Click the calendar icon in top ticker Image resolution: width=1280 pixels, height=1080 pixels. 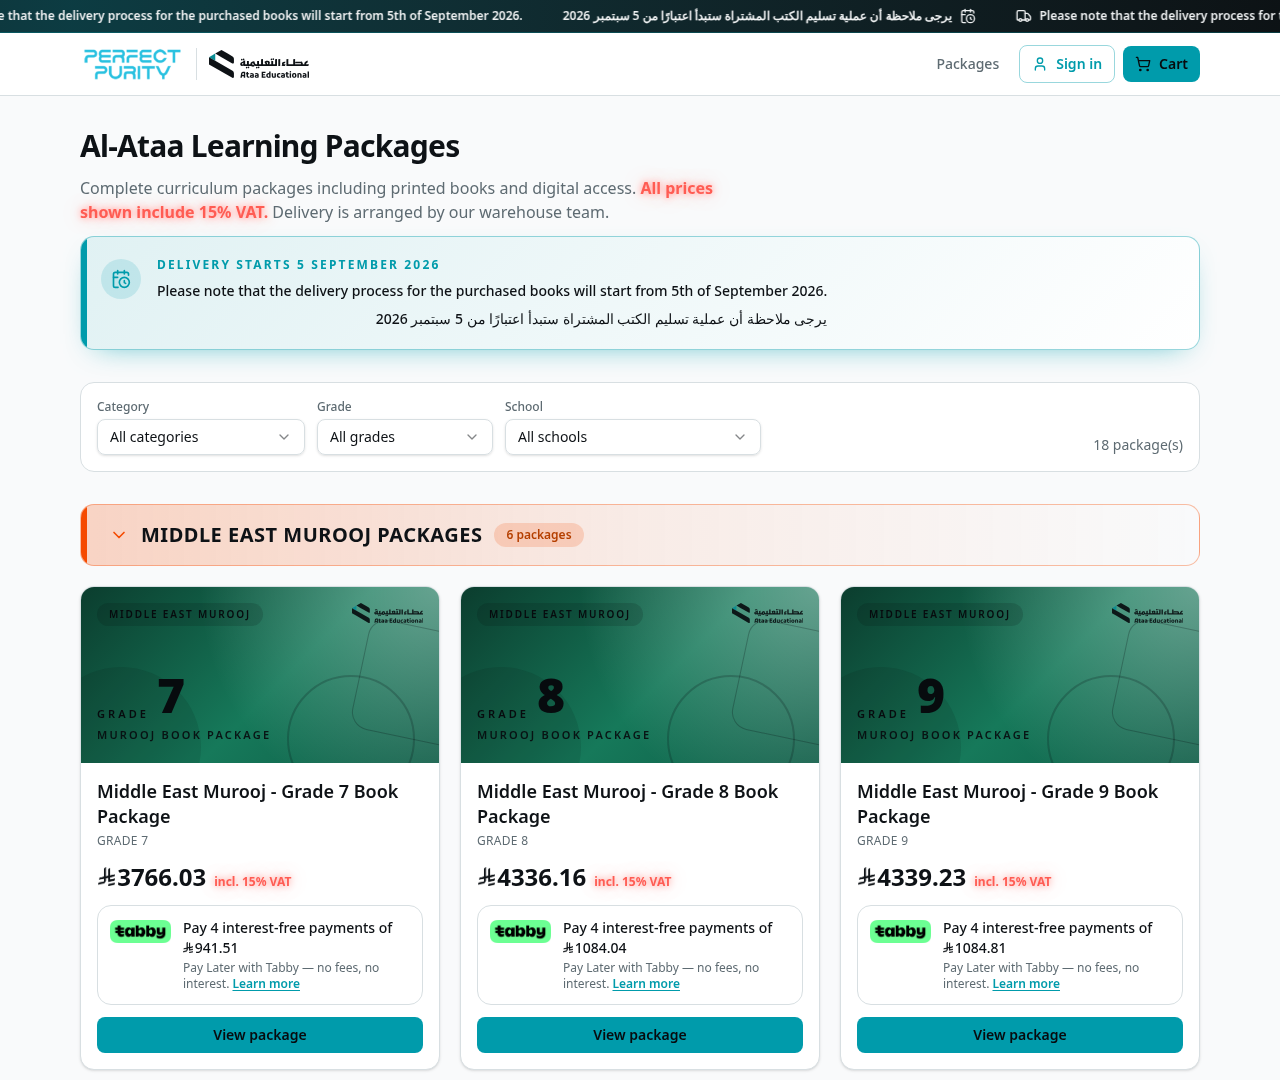[968, 16]
